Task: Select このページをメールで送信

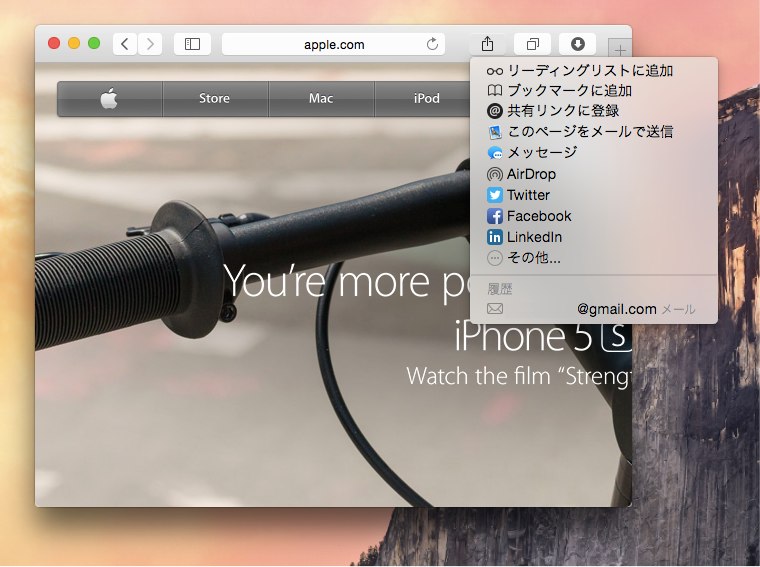Action: (594, 132)
